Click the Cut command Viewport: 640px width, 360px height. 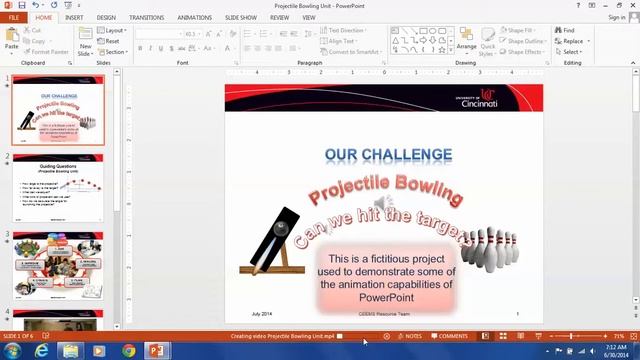(32, 30)
